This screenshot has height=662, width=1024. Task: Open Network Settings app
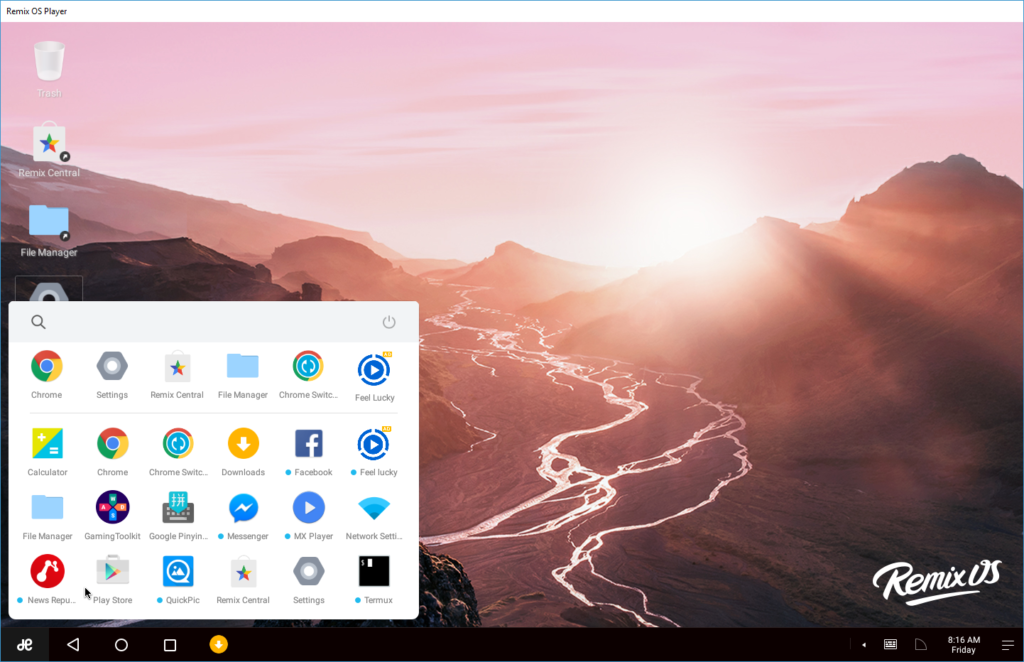click(x=374, y=508)
